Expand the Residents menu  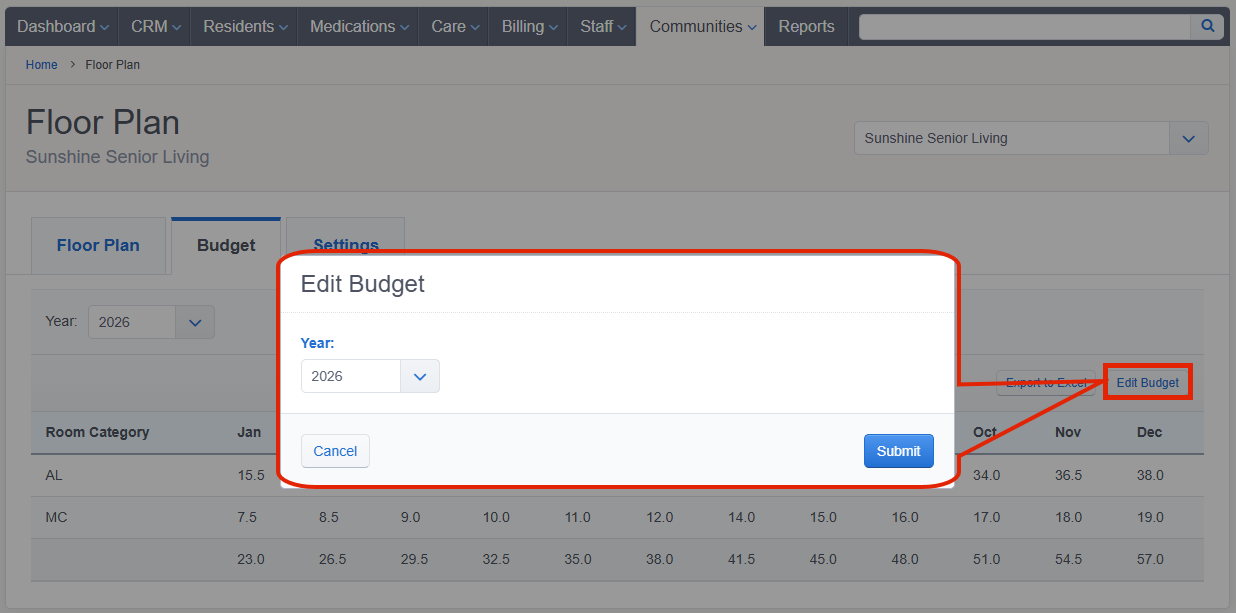[x=244, y=27]
